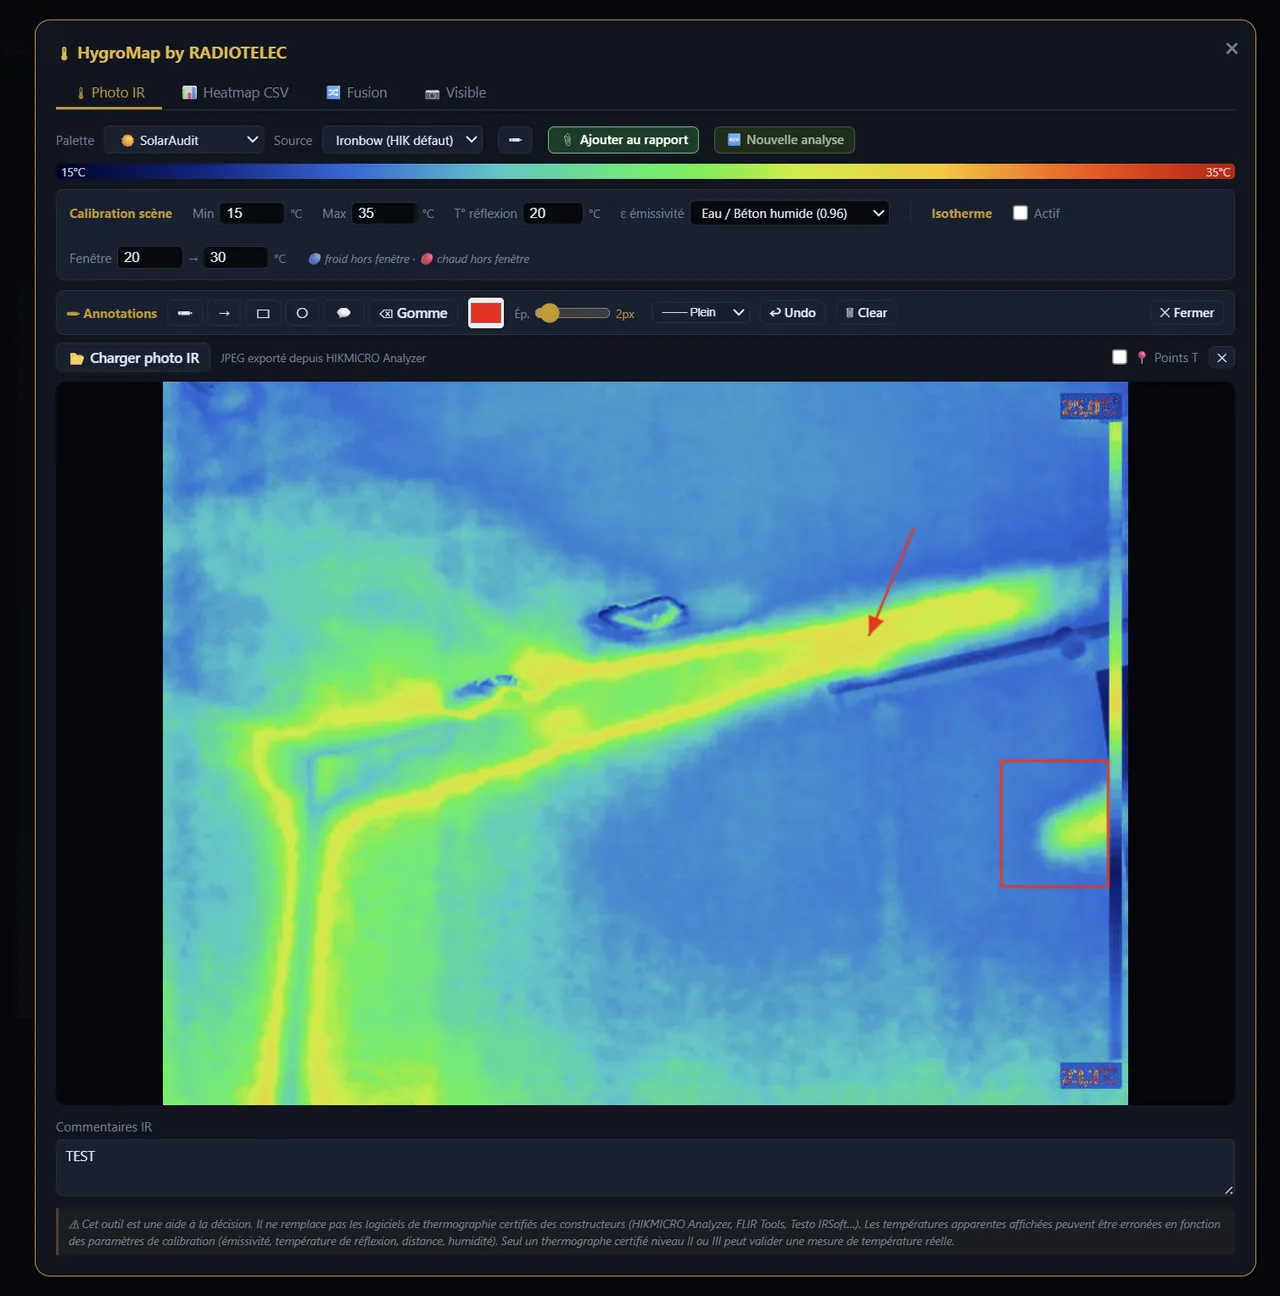The width and height of the screenshot is (1280, 1296).
Task: Open the Source Ironbow dropdown
Action: (x=403, y=140)
